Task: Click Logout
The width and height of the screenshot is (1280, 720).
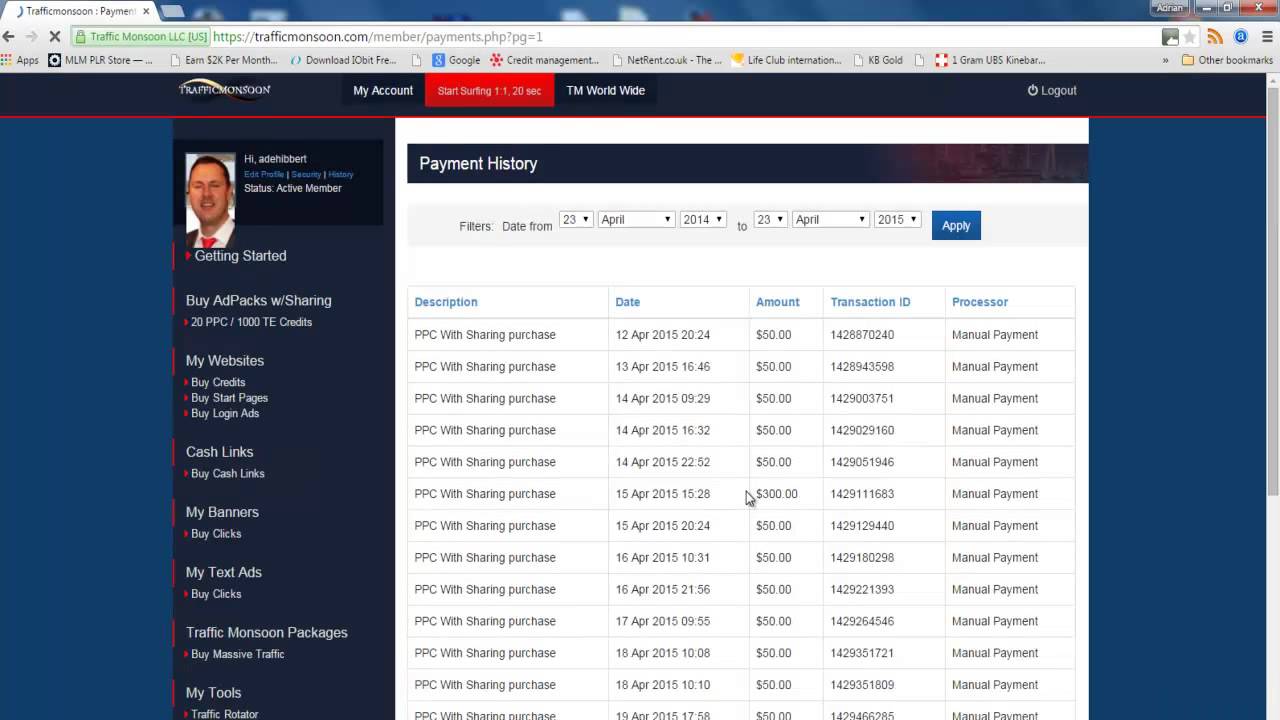Action: (1052, 90)
